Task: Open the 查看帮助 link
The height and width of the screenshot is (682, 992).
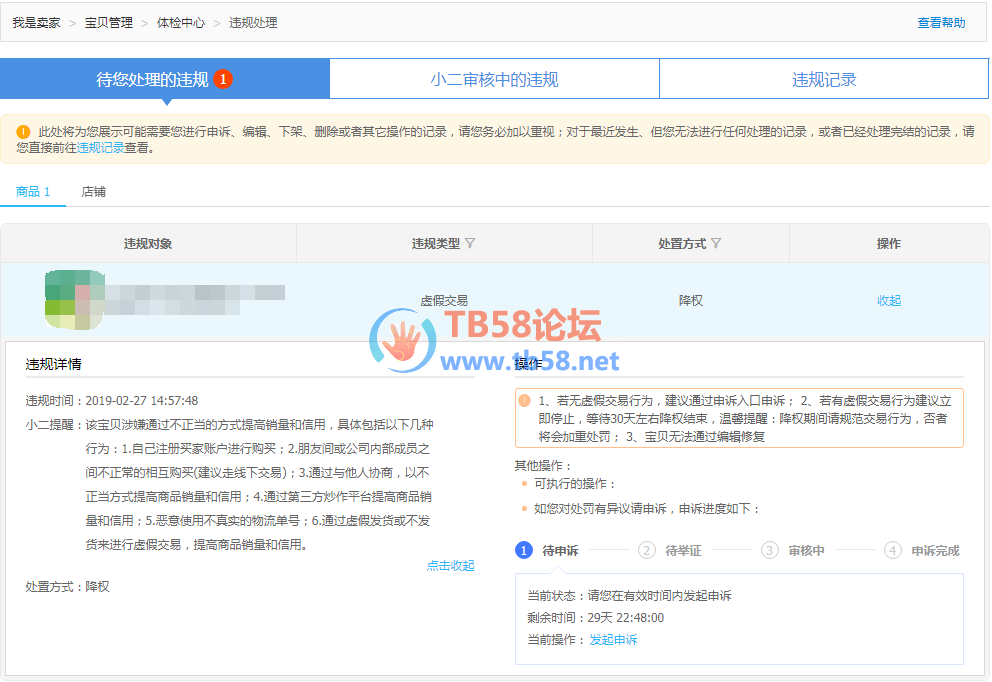Action: point(941,23)
